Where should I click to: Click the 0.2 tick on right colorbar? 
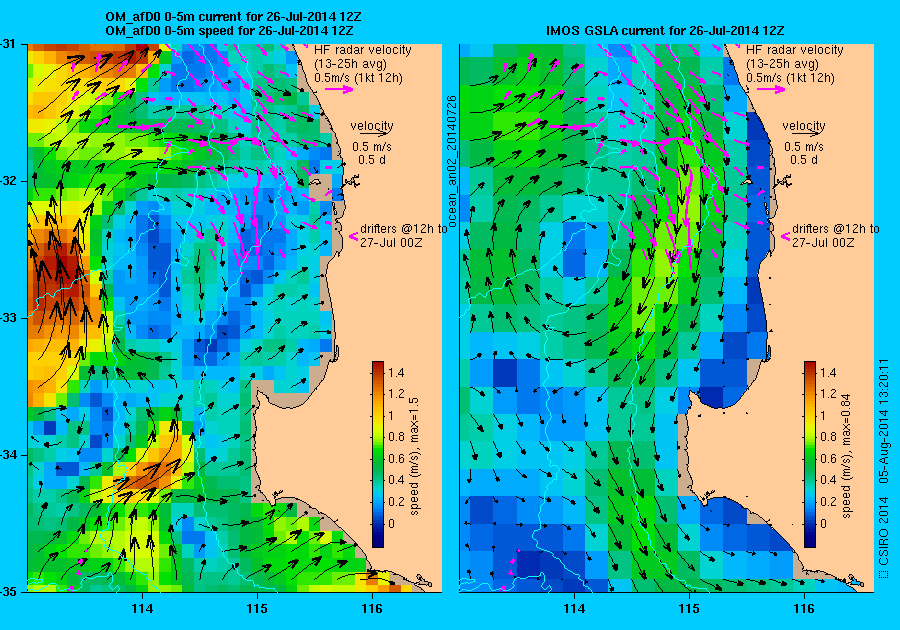[x=828, y=501]
